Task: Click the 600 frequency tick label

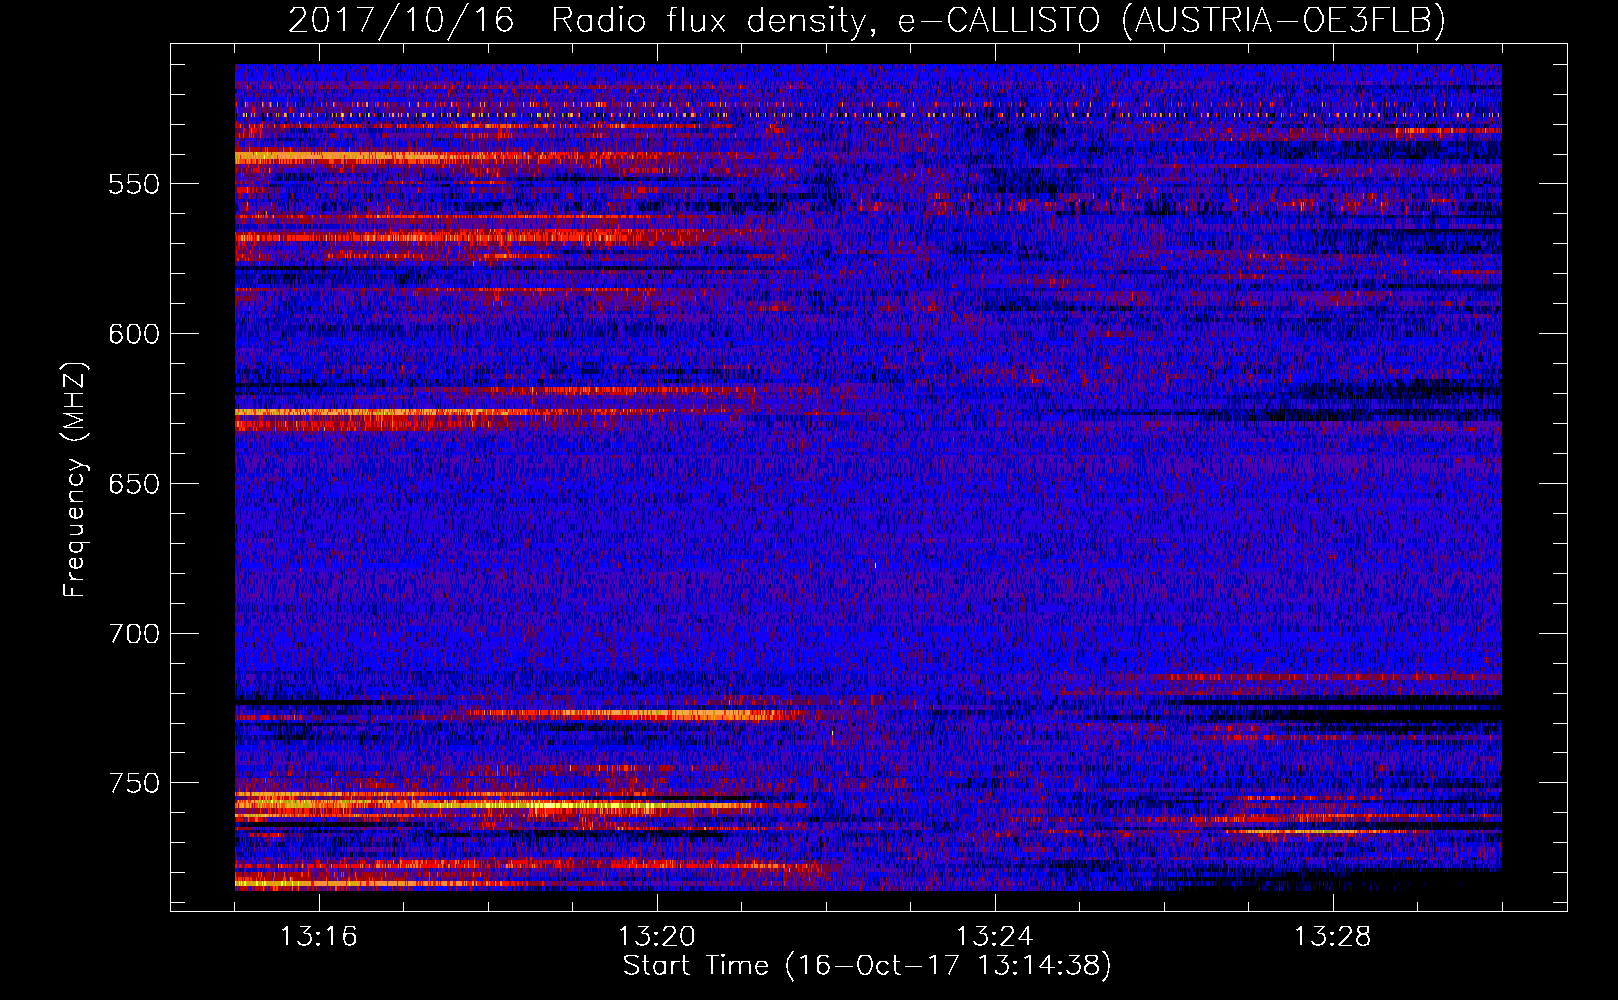Action: (134, 335)
